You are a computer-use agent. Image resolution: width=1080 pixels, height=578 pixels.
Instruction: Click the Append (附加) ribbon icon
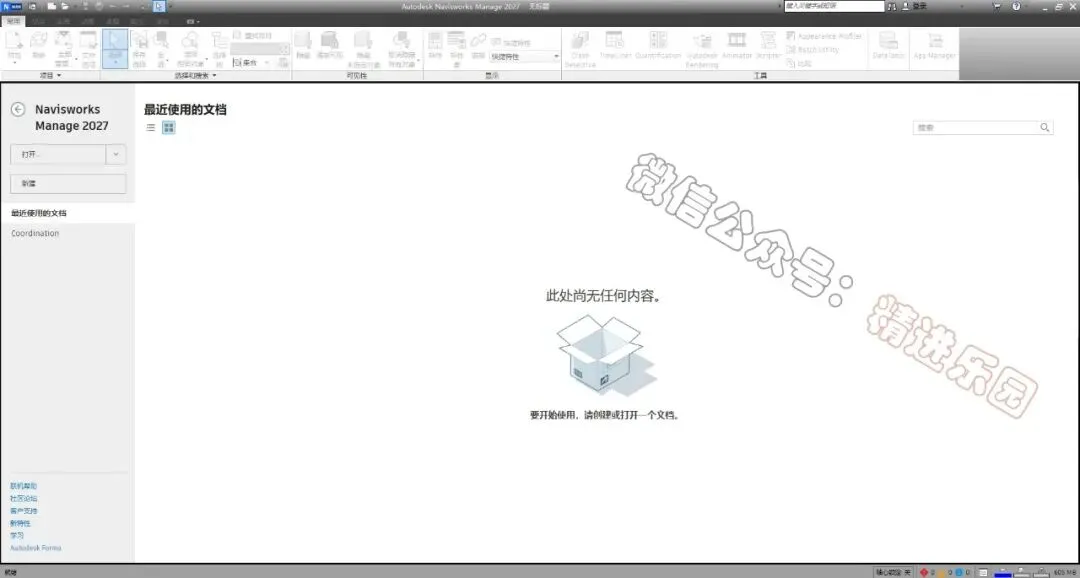pos(14,48)
